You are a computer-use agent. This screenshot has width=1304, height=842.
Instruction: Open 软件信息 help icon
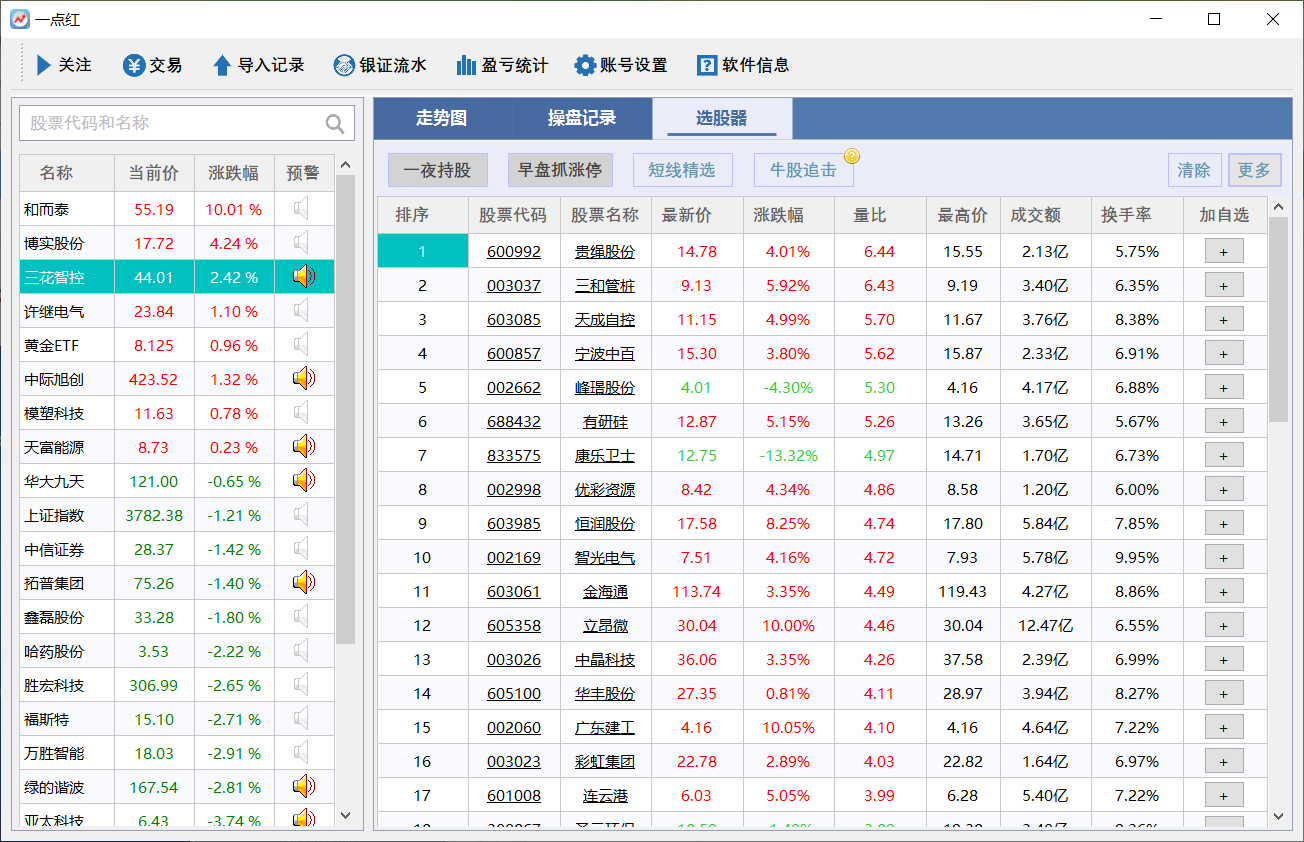[x=707, y=65]
